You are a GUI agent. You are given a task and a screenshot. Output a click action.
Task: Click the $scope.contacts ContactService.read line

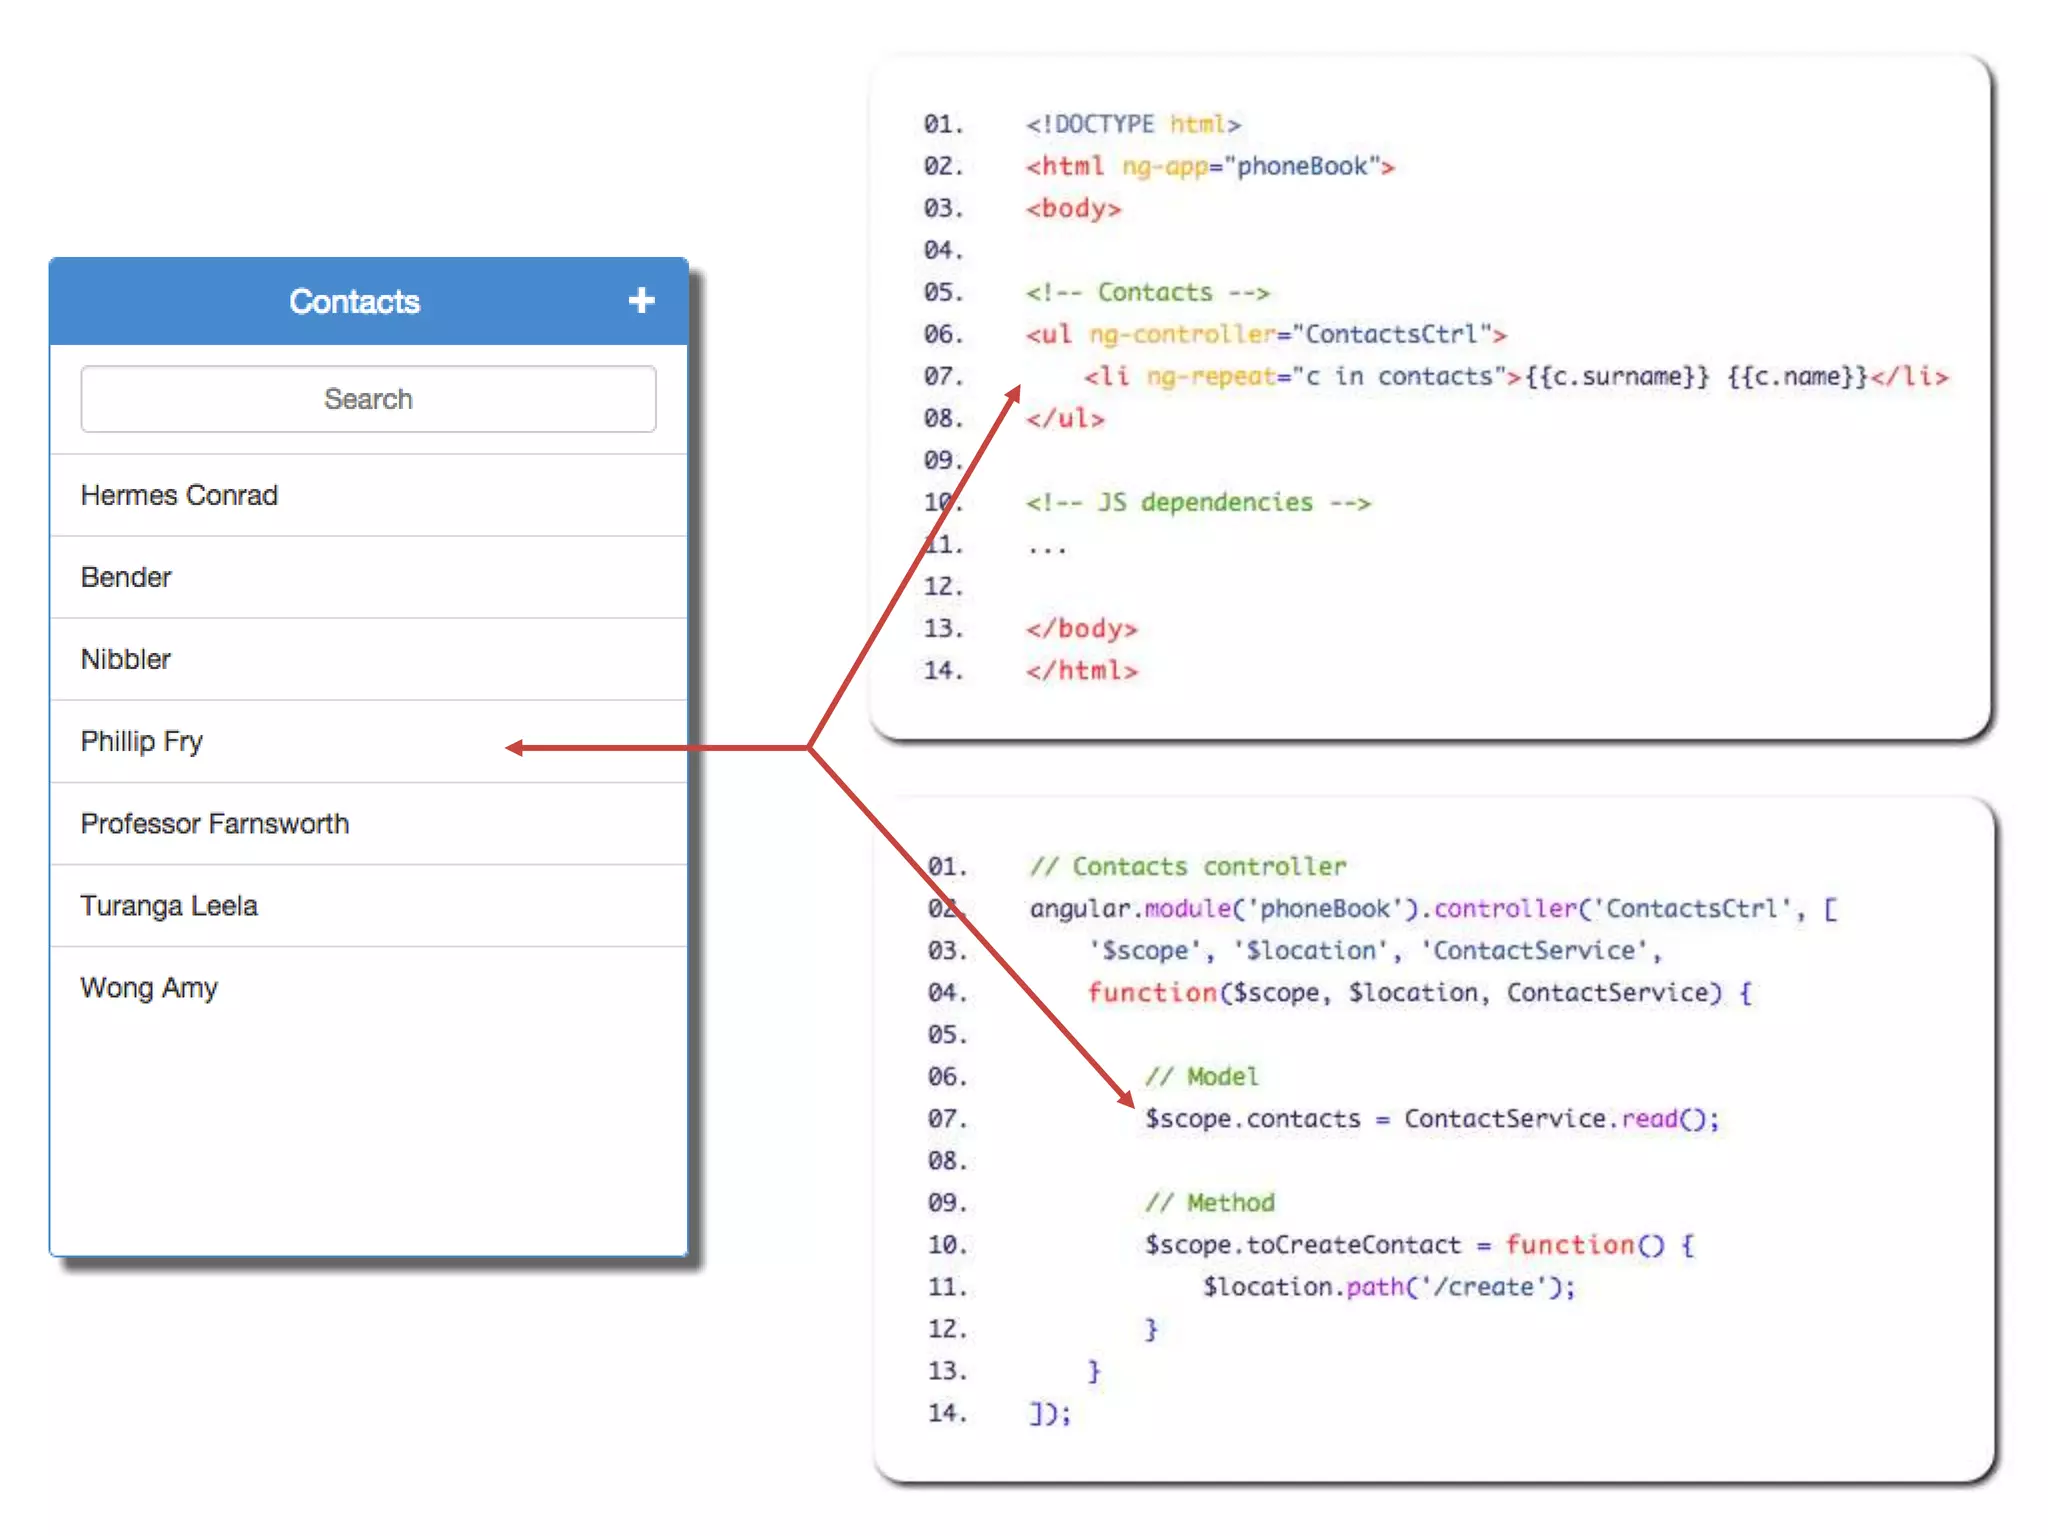[1432, 1118]
